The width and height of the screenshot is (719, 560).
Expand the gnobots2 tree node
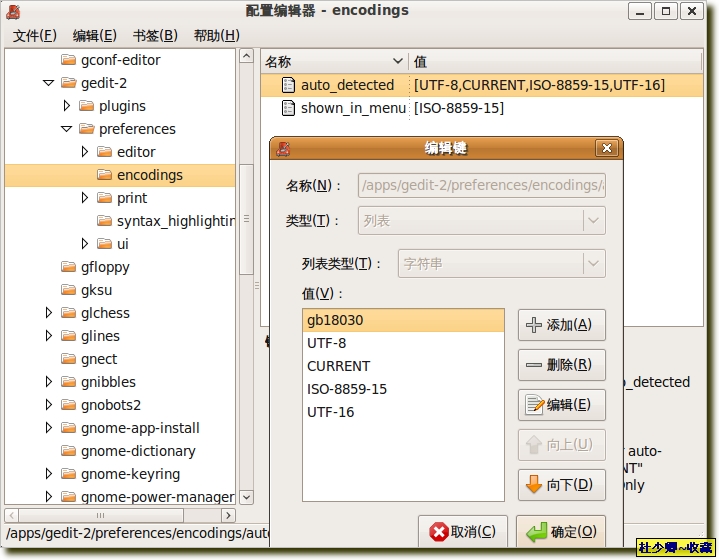(x=49, y=405)
